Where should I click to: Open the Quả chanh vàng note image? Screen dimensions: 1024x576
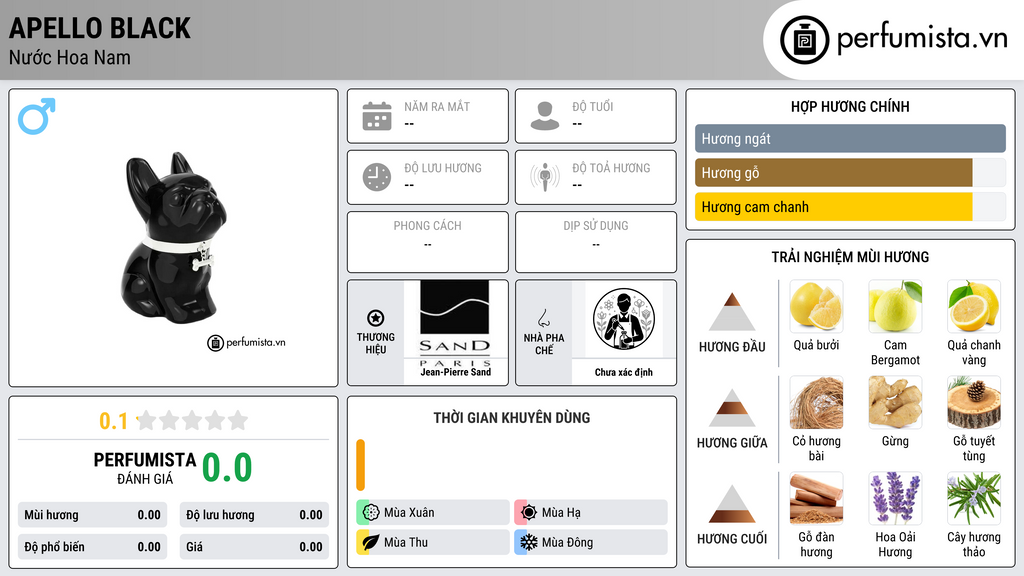point(974,306)
